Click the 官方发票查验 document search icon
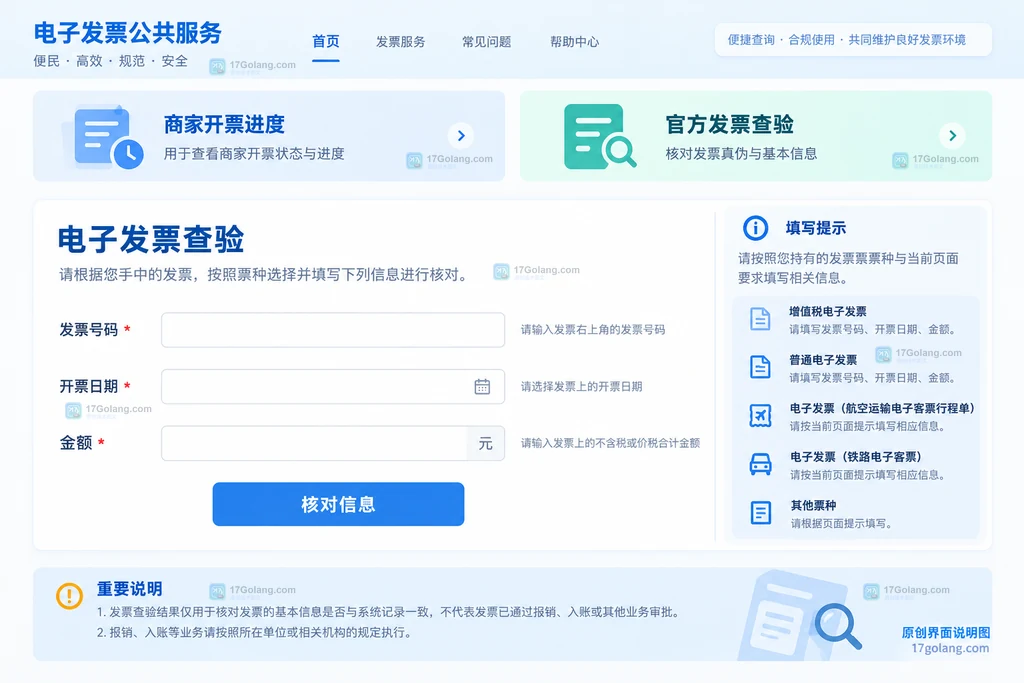1024x683 pixels. (x=598, y=136)
